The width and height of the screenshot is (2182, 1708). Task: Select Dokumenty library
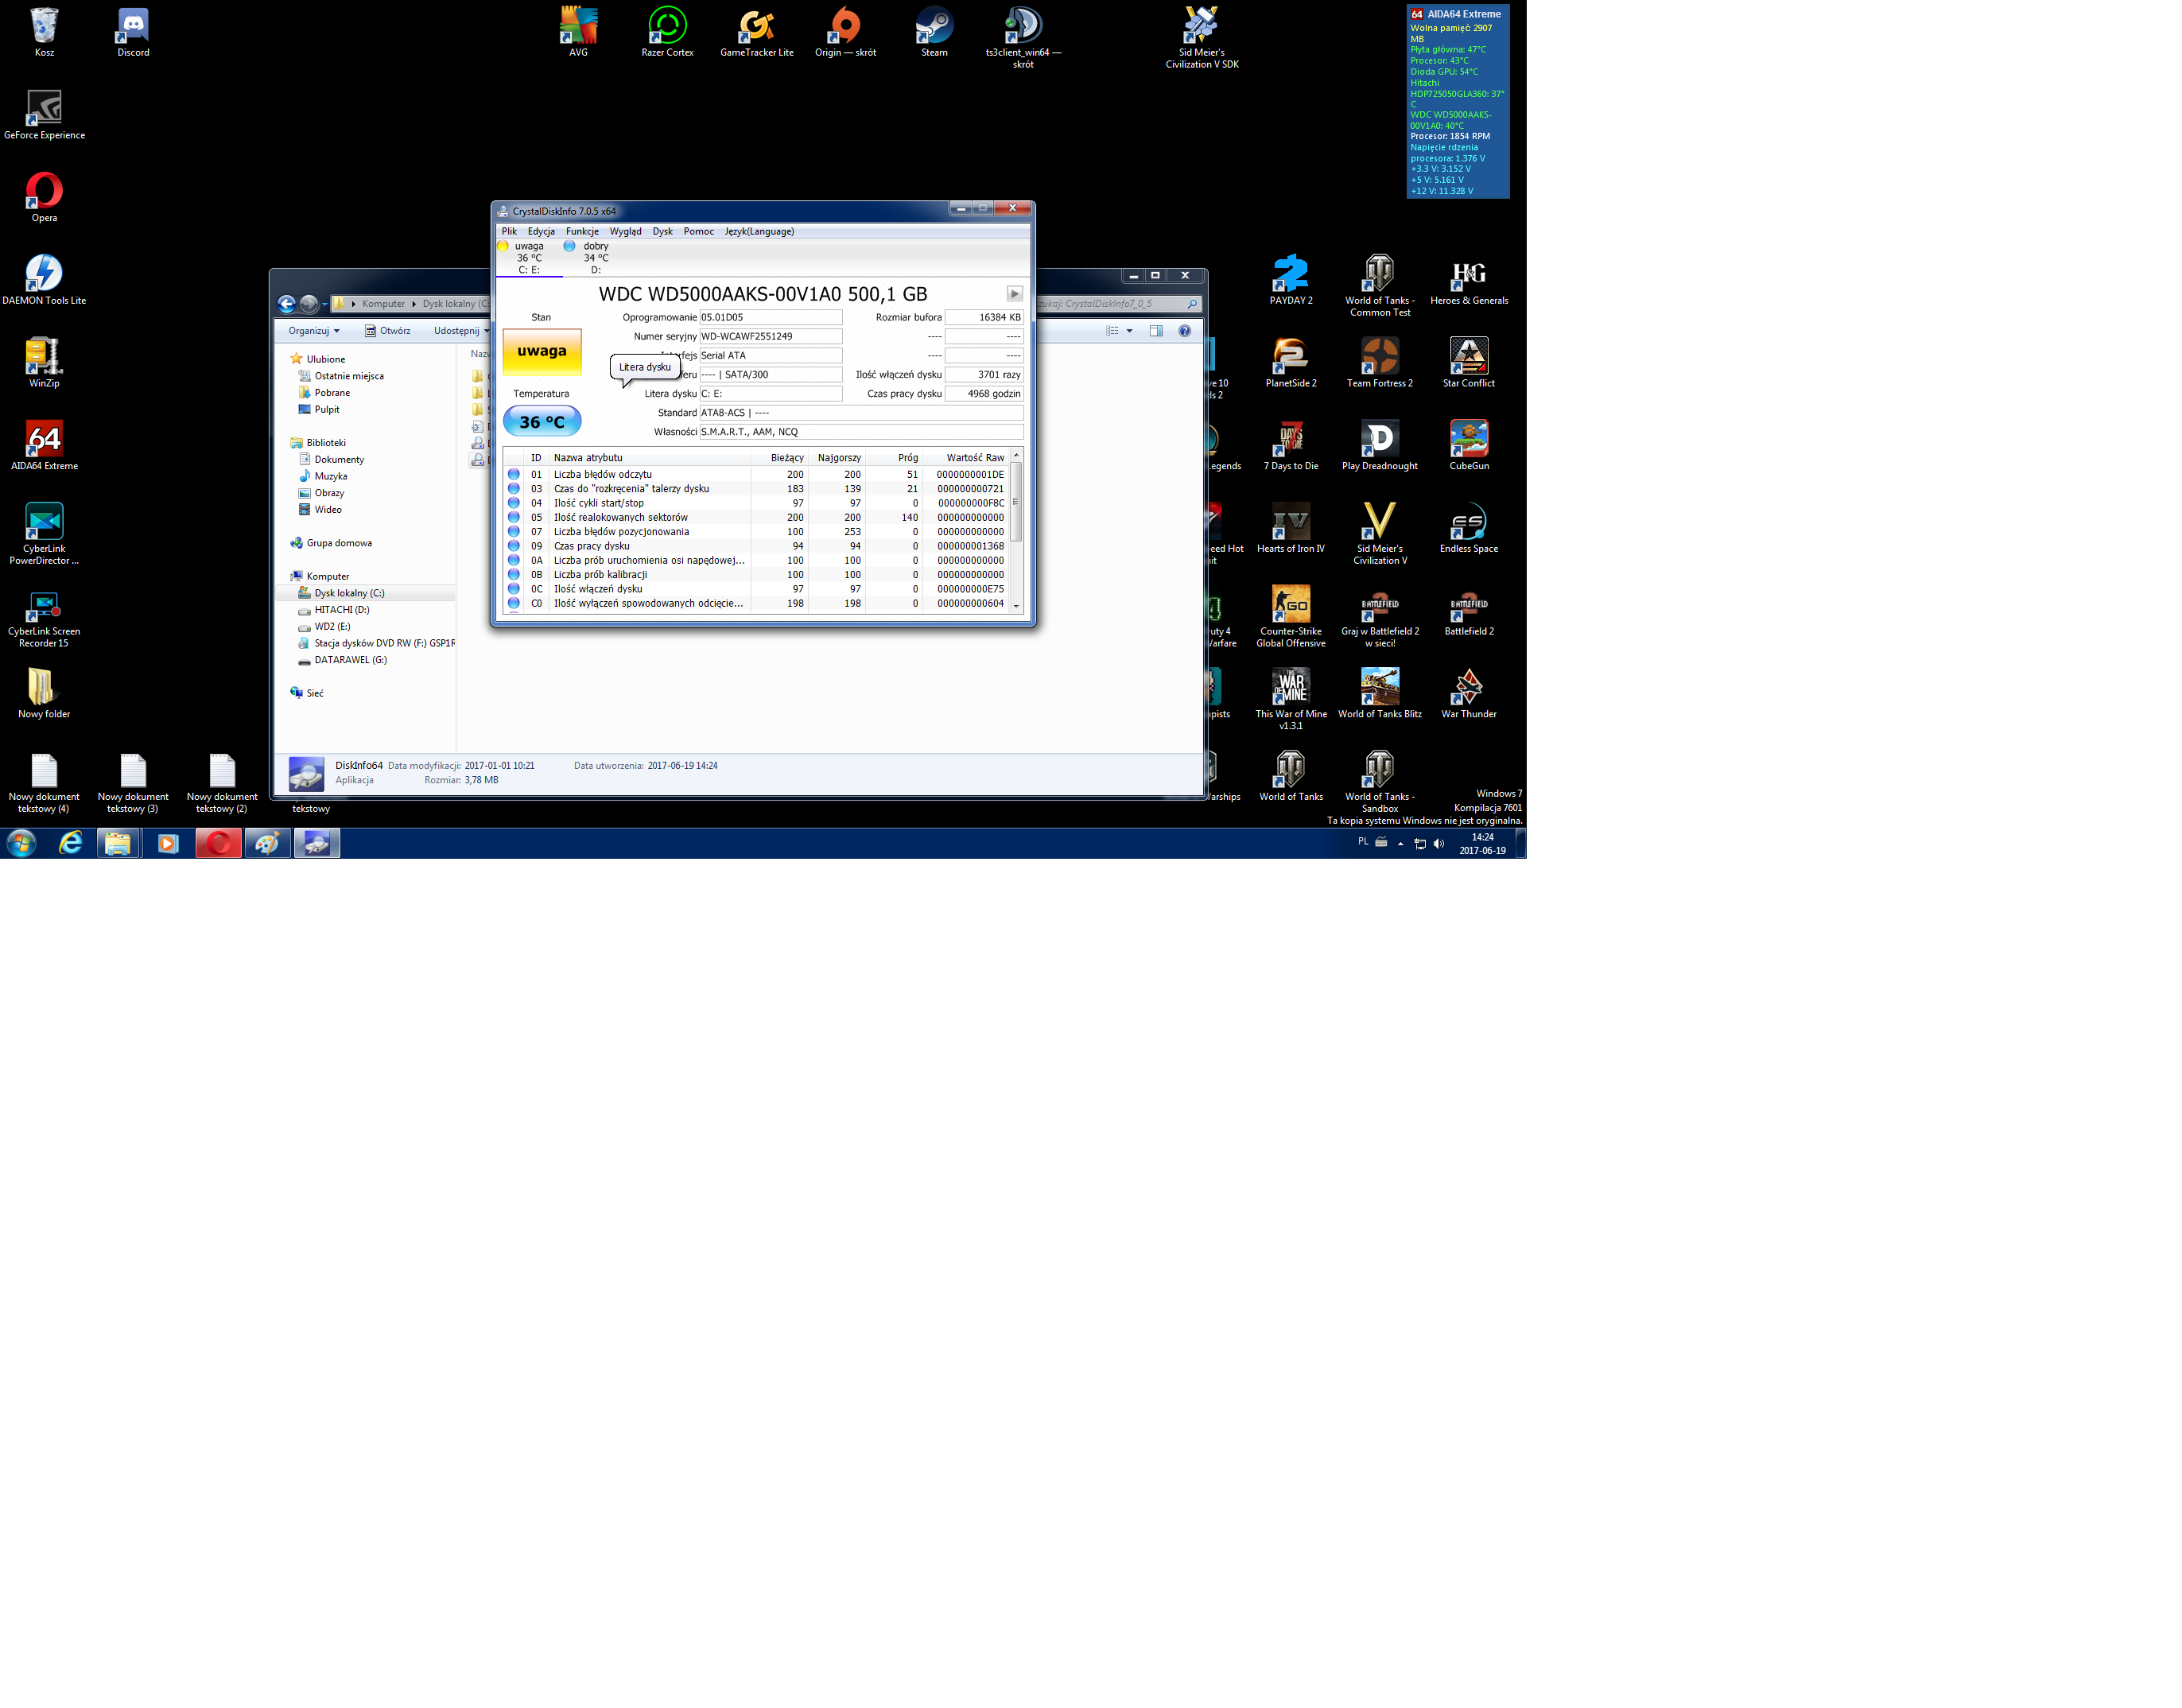[x=339, y=460]
